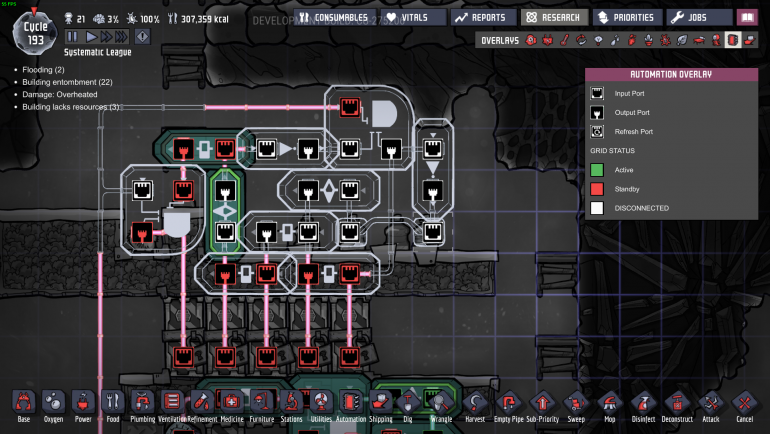
Task: Activate the Disinfect tool
Action: [x=643, y=407]
